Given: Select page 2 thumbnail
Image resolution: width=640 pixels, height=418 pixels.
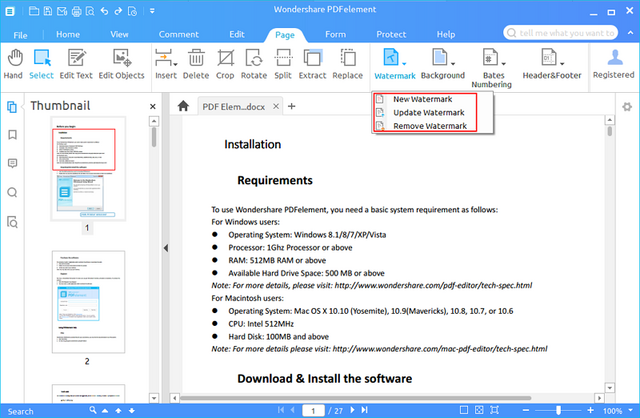Looking at the screenshot, I should click(x=88, y=302).
